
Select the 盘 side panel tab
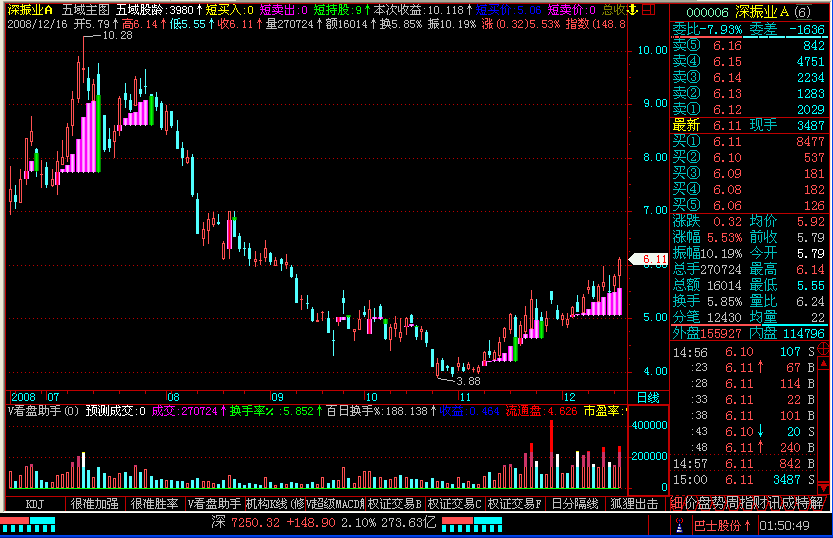click(704, 502)
